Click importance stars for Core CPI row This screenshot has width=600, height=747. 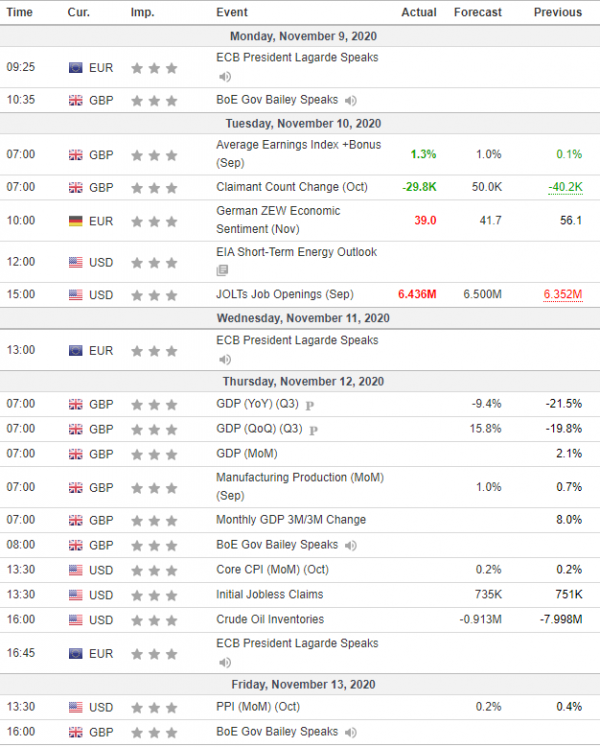[154, 570]
